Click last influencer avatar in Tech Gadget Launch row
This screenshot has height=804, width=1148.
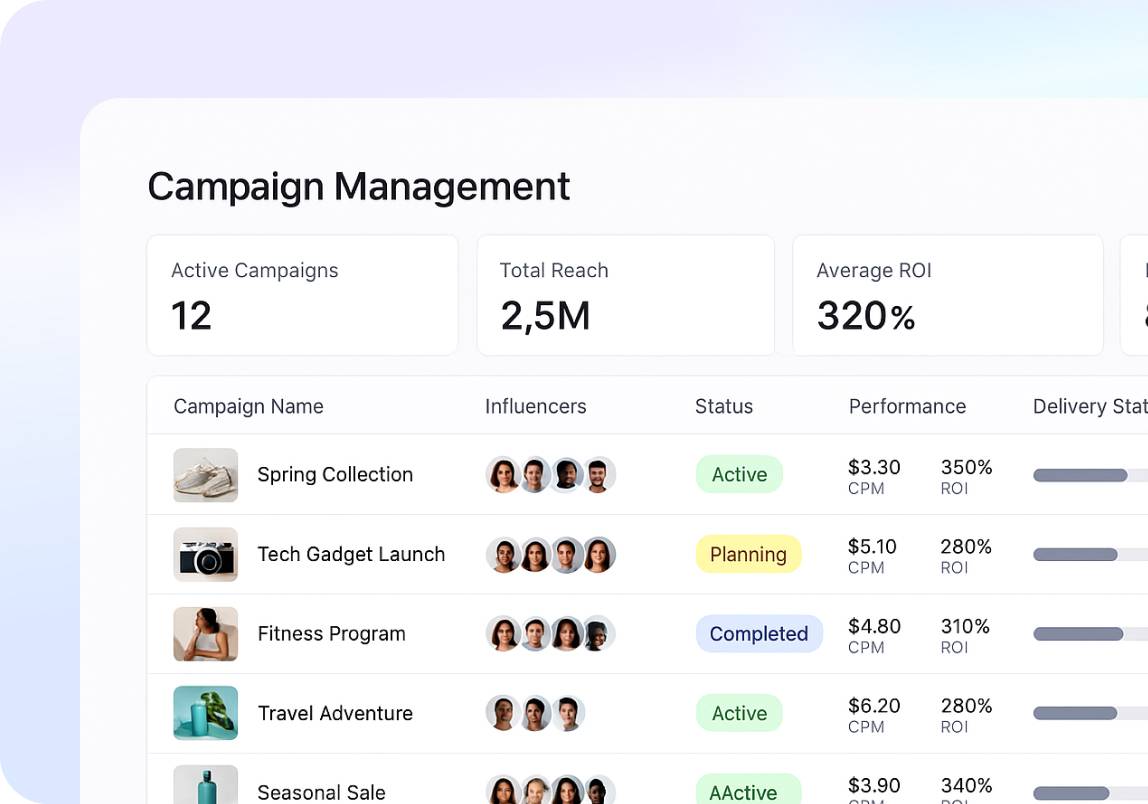click(x=598, y=555)
